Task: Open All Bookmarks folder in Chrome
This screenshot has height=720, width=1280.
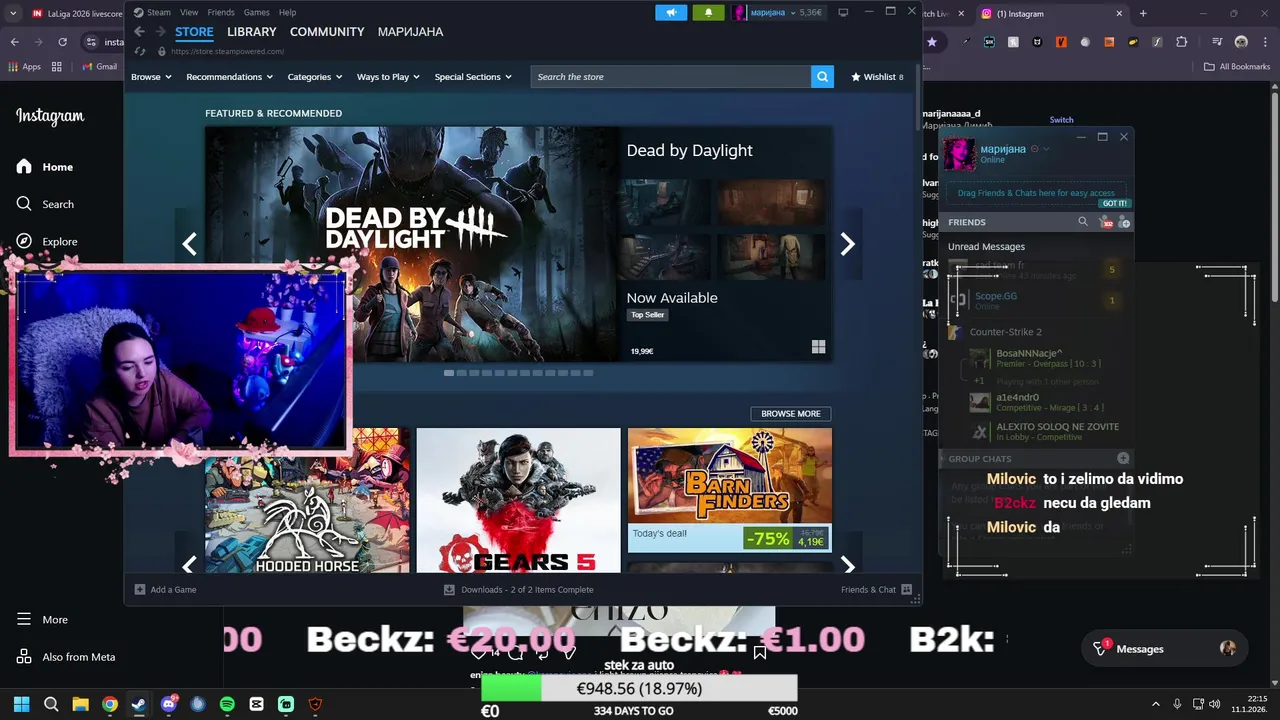Action: tap(1237, 67)
